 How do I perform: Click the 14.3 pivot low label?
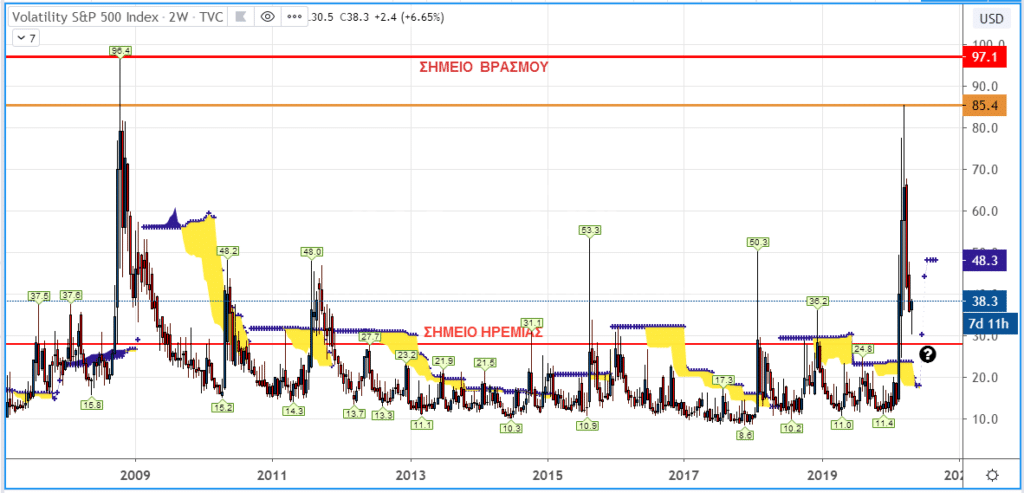click(294, 411)
